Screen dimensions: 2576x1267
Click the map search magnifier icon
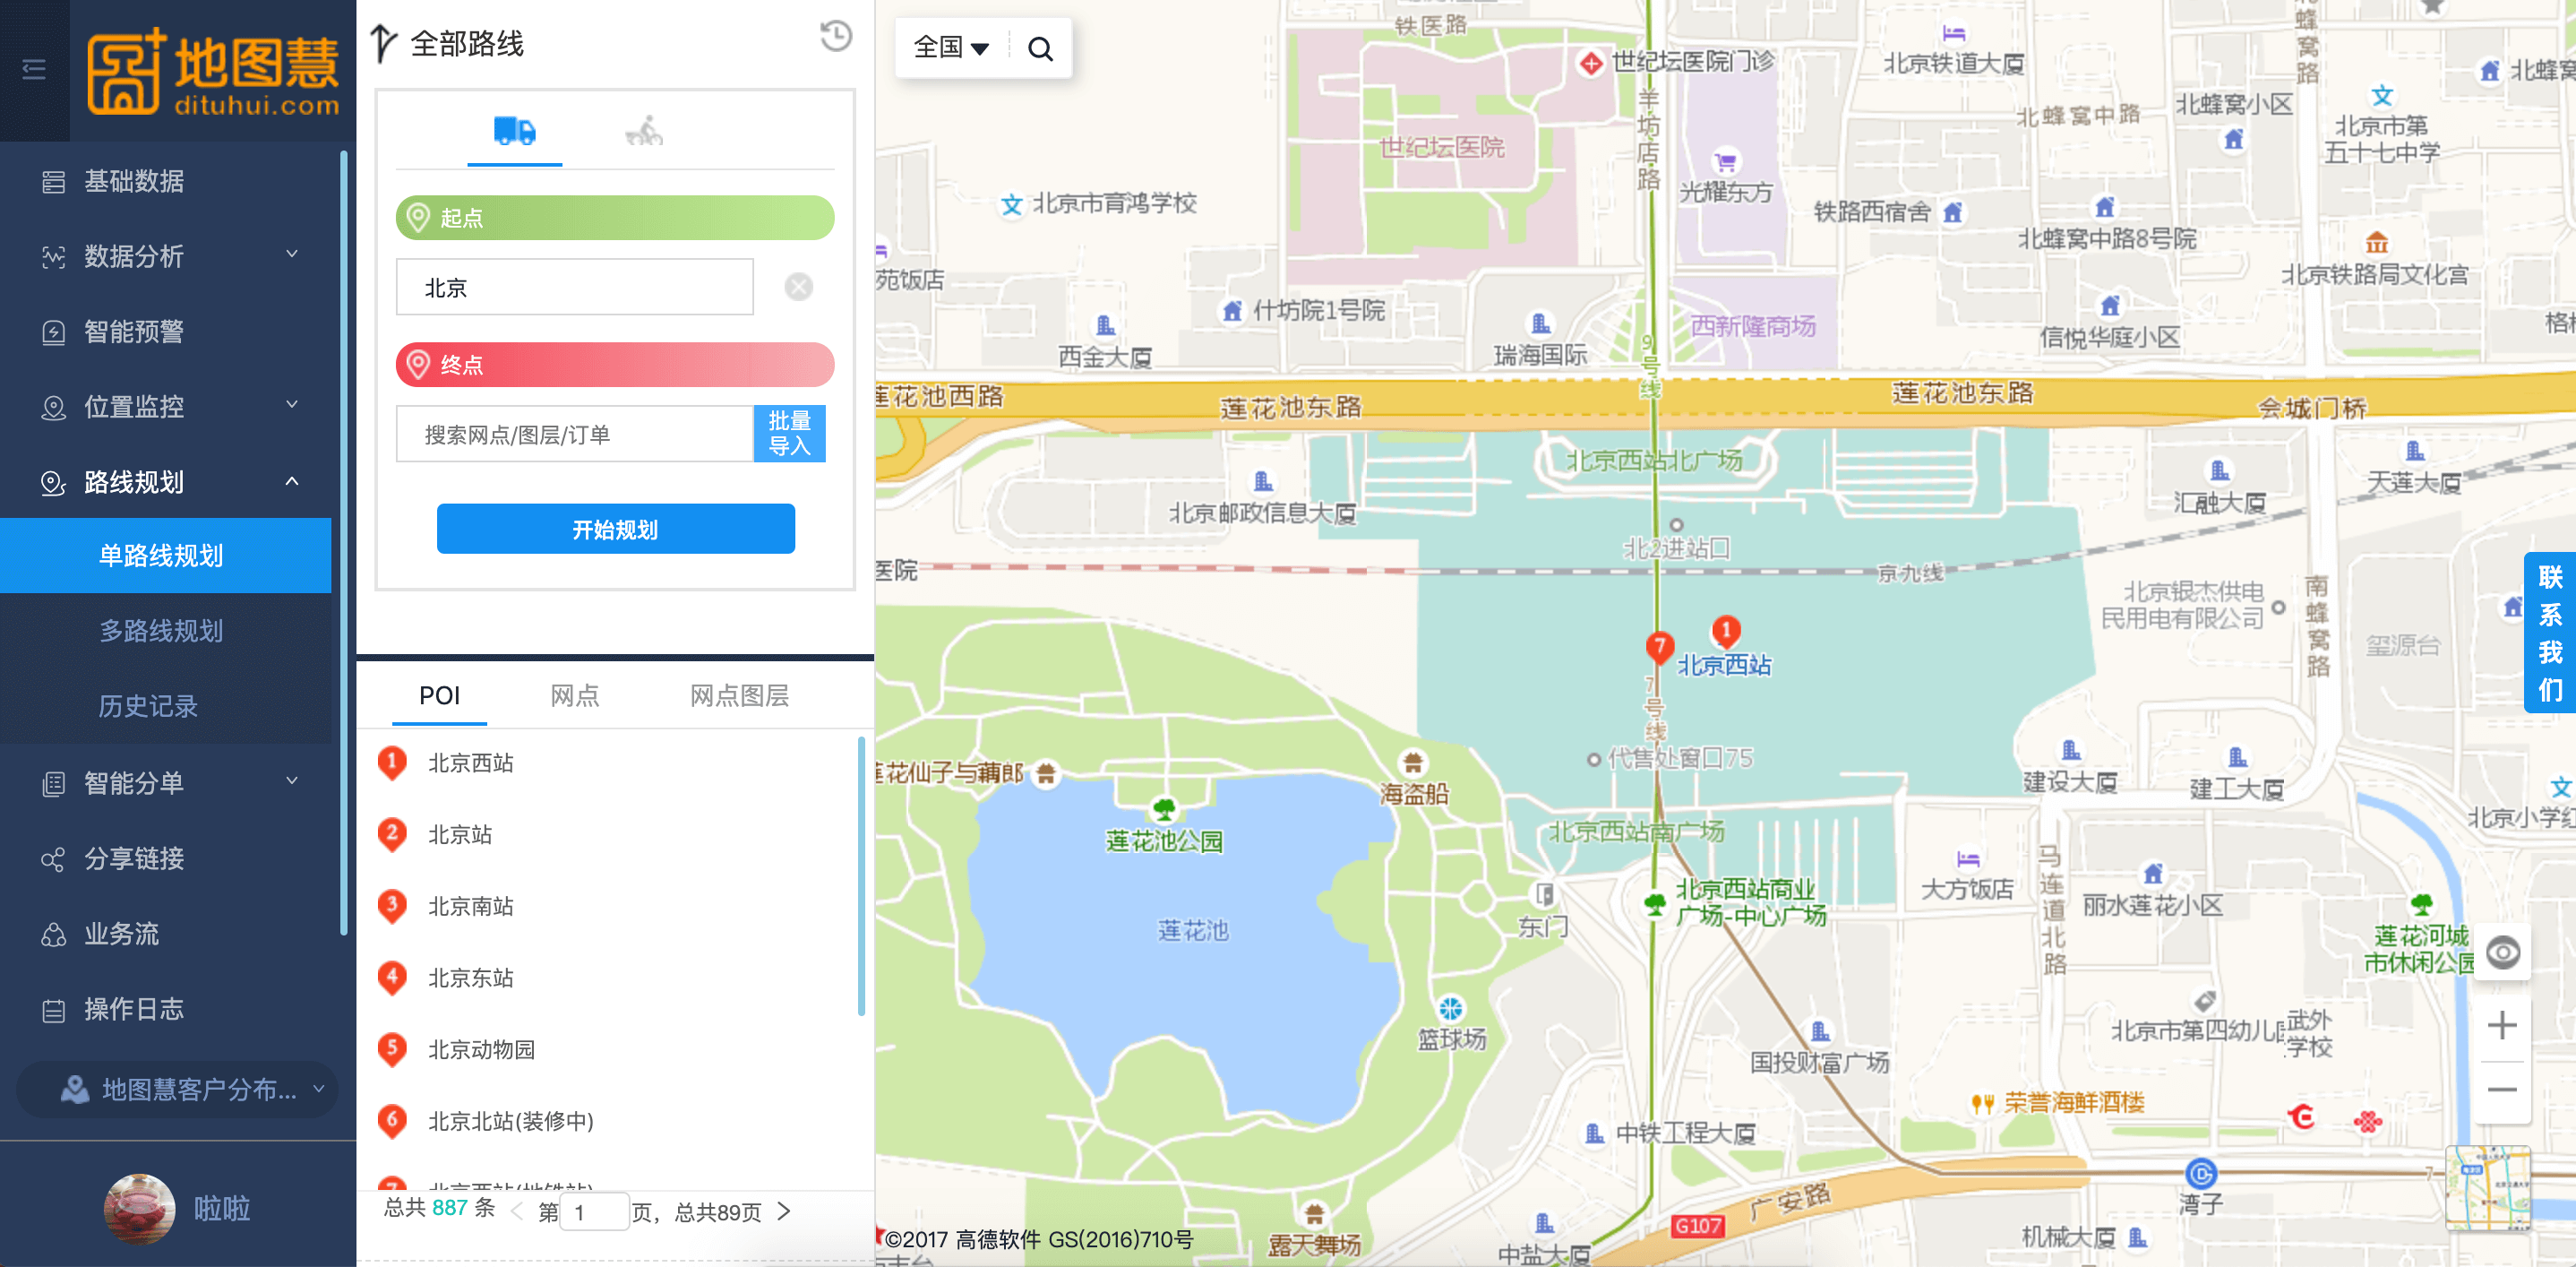(1040, 48)
